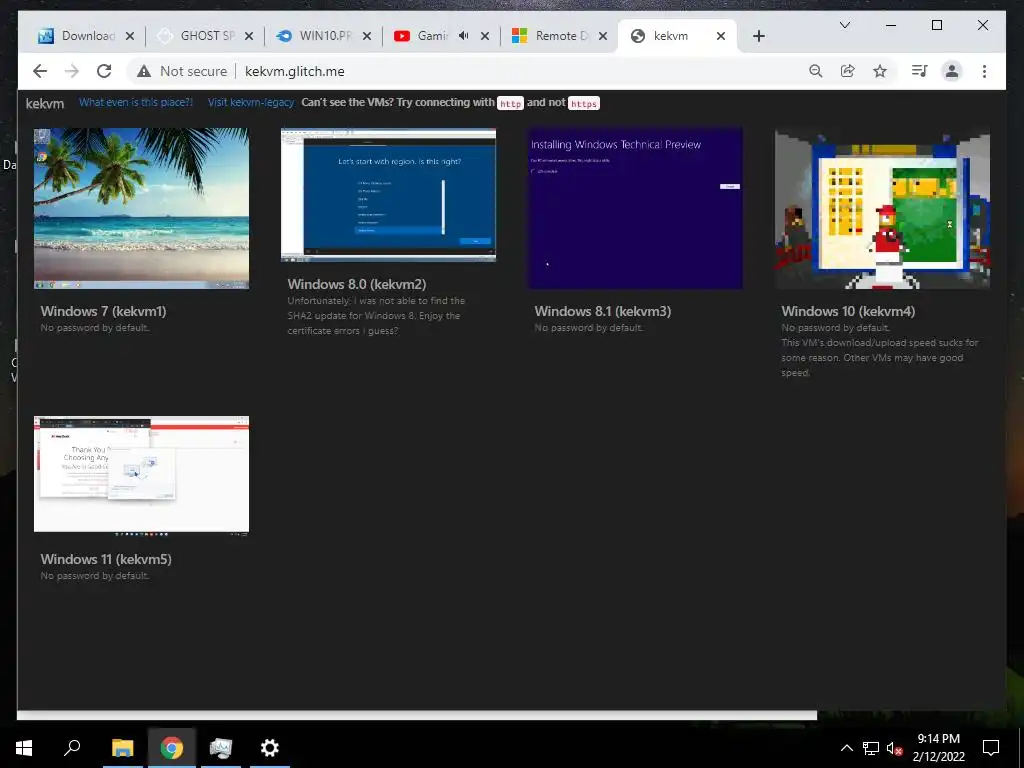The image size is (1024, 768).
Task: Click the Chrome taskbar icon
Action: [x=172, y=748]
